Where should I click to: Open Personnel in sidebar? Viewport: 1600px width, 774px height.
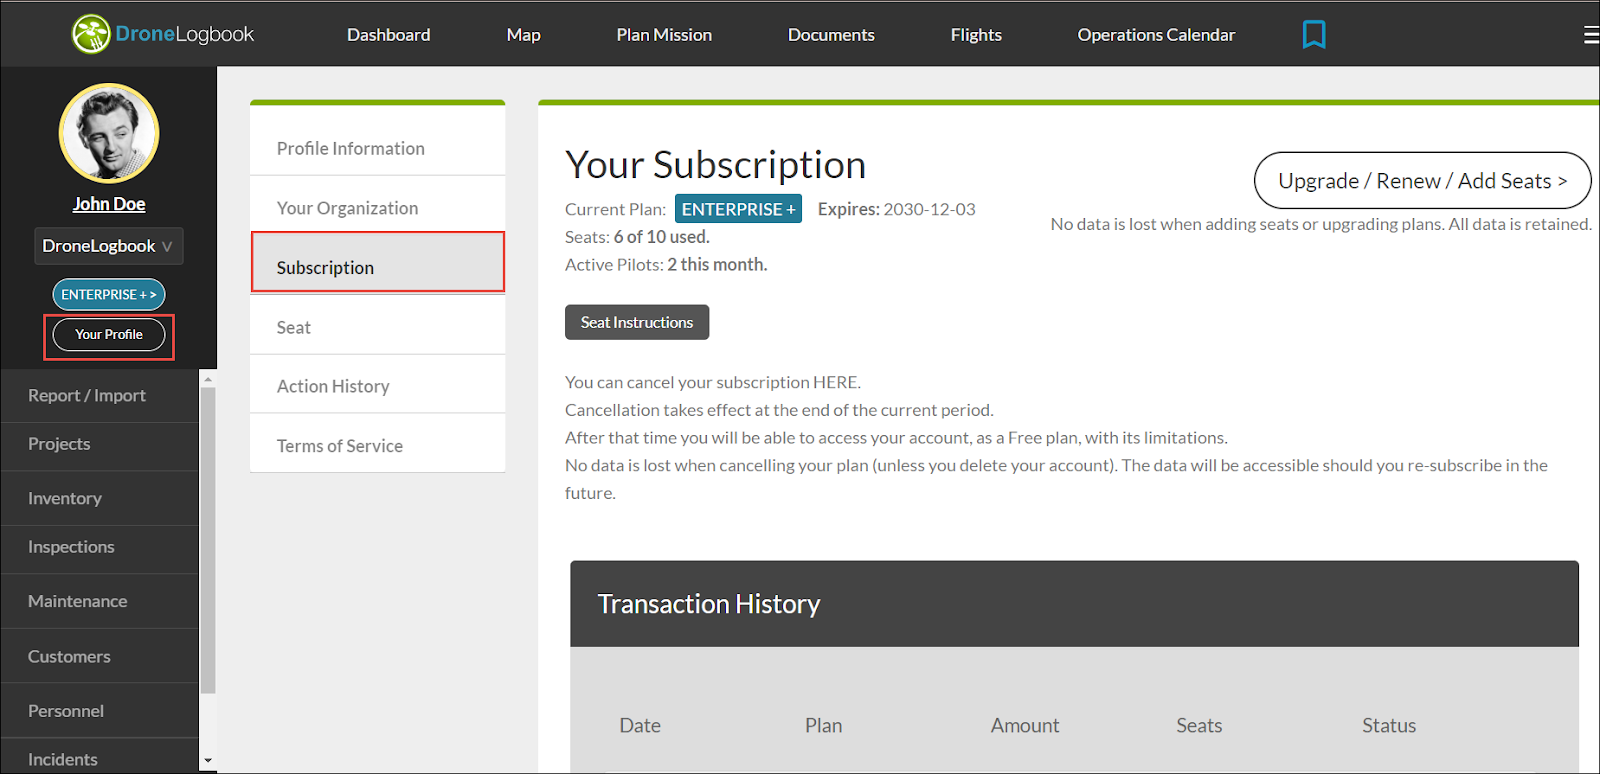pyautogui.click(x=100, y=711)
